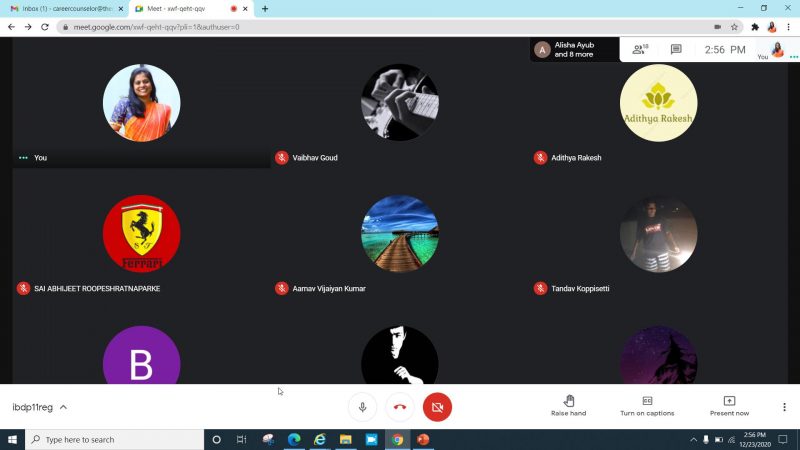This screenshot has width=800, height=450.
Task: Click Tandav Koppisetti muted mic icon
Action: [540, 288]
